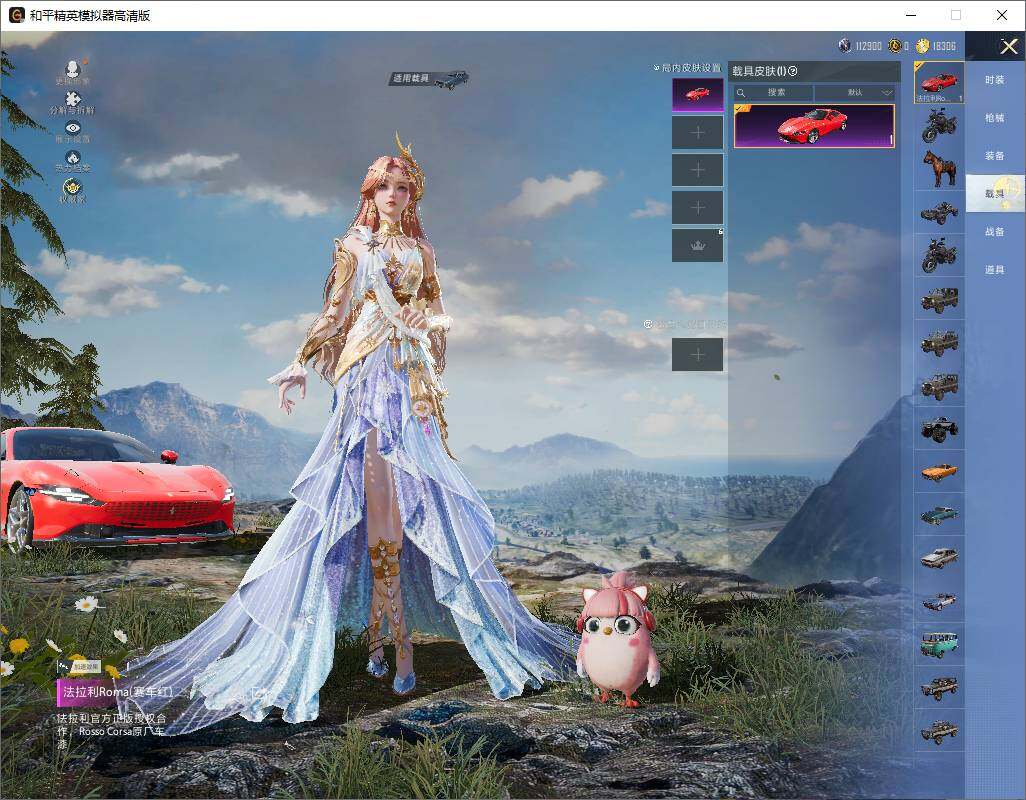
Task: Click the lone plus slot below the watermark
Action: coord(698,355)
